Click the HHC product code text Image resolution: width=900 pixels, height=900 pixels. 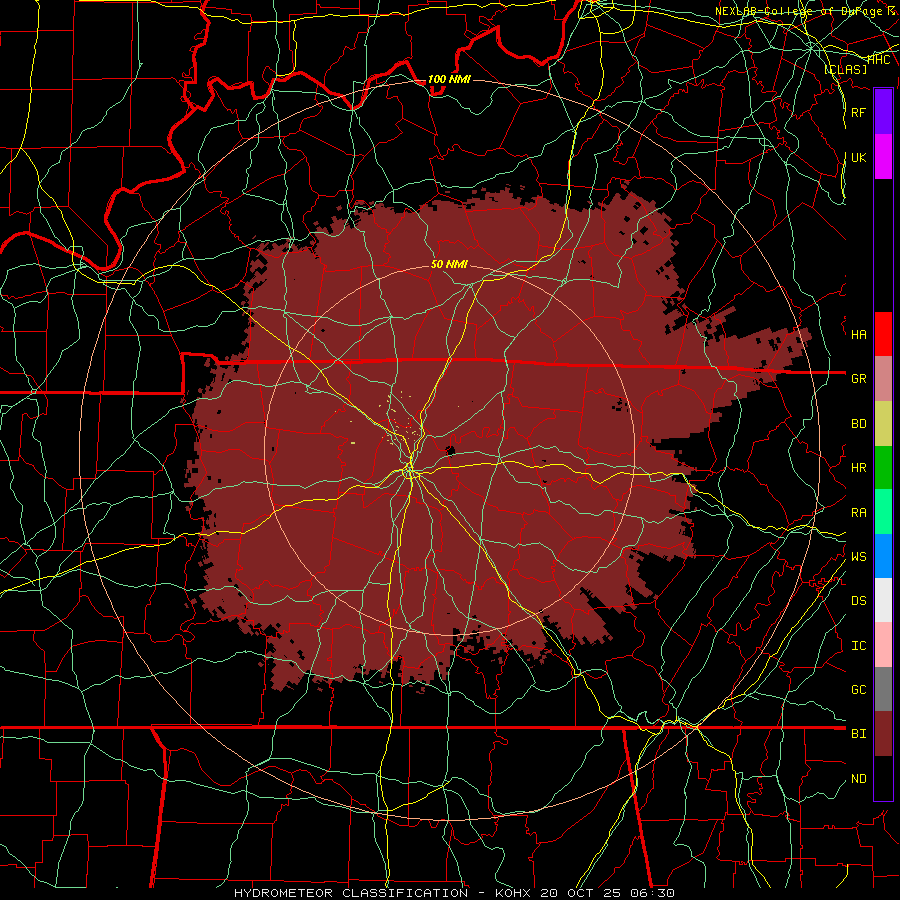point(879,60)
